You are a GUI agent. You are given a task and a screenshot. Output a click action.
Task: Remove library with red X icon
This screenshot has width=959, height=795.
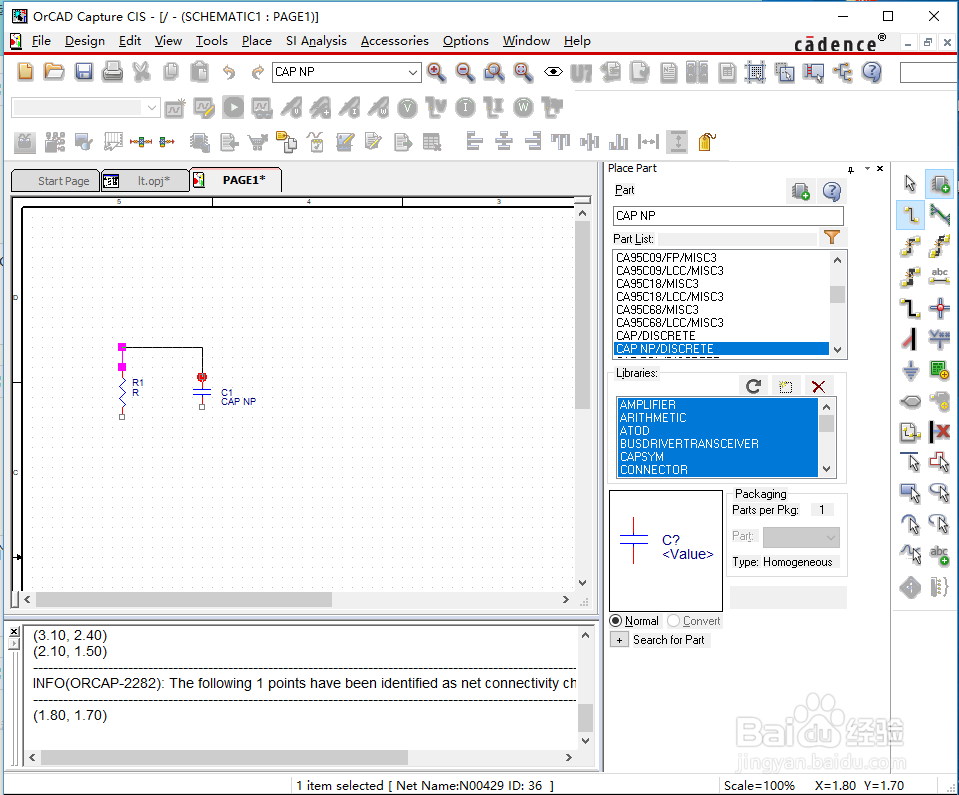coord(818,386)
